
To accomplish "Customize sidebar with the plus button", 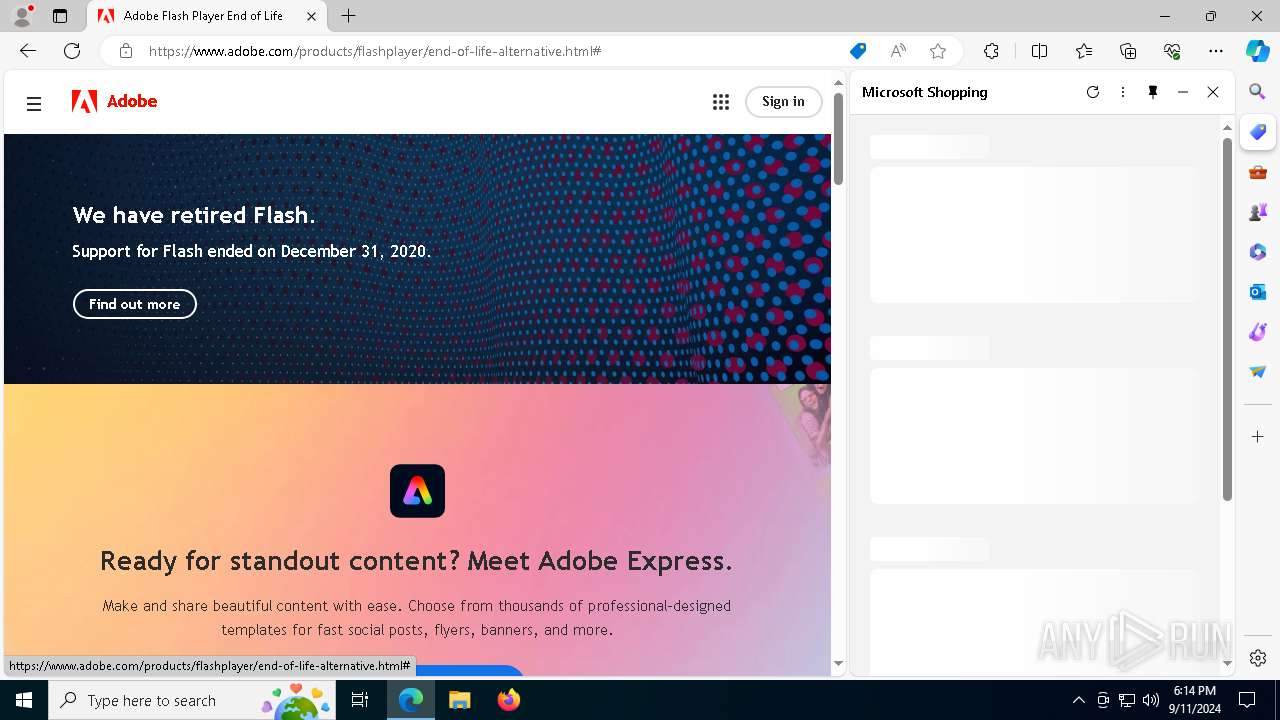I will tap(1258, 437).
